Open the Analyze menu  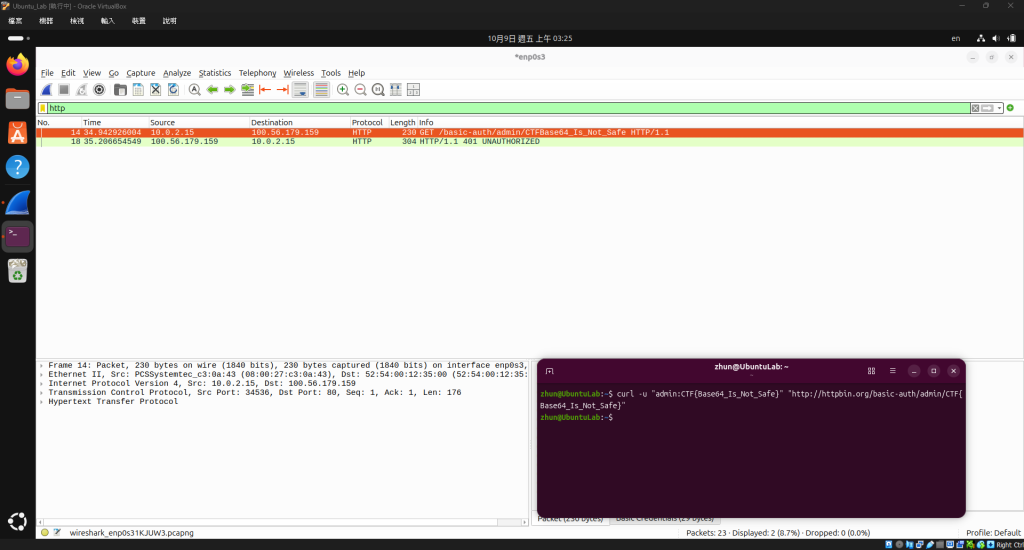click(x=177, y=73)
